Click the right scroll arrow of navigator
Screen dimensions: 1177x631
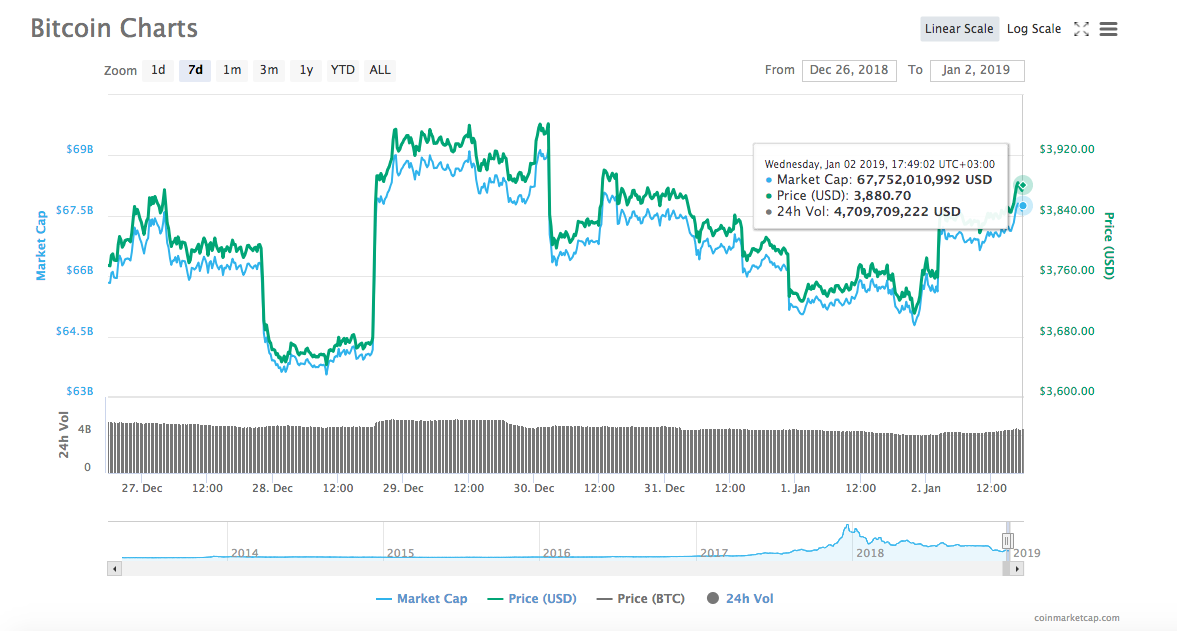pos(1017,569)
